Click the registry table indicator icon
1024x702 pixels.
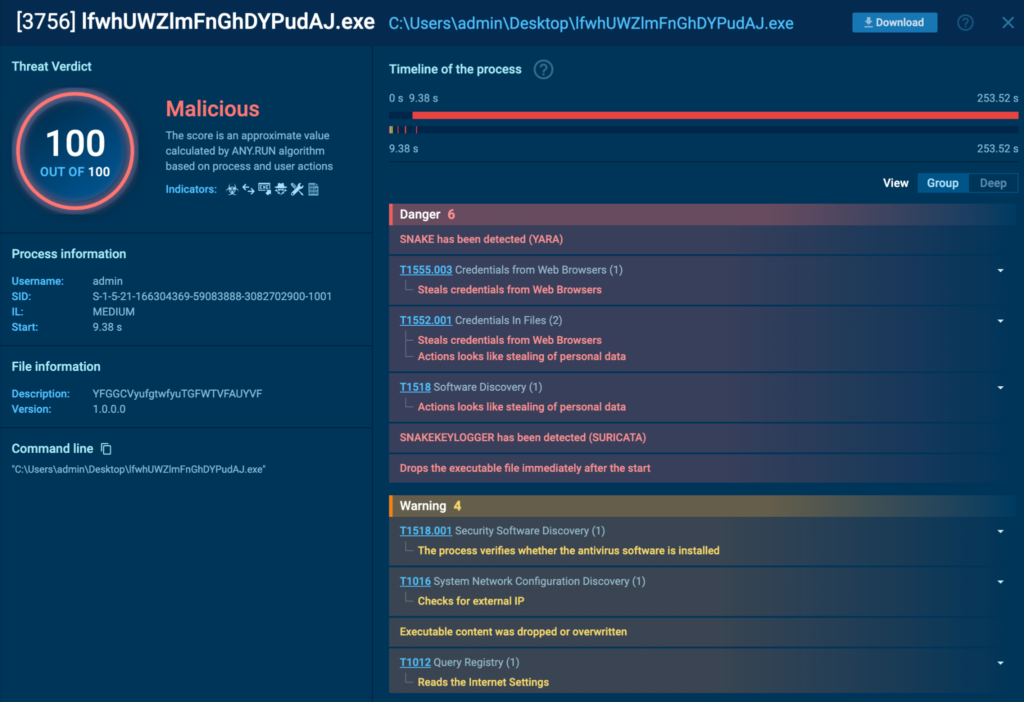pos(313,189)
